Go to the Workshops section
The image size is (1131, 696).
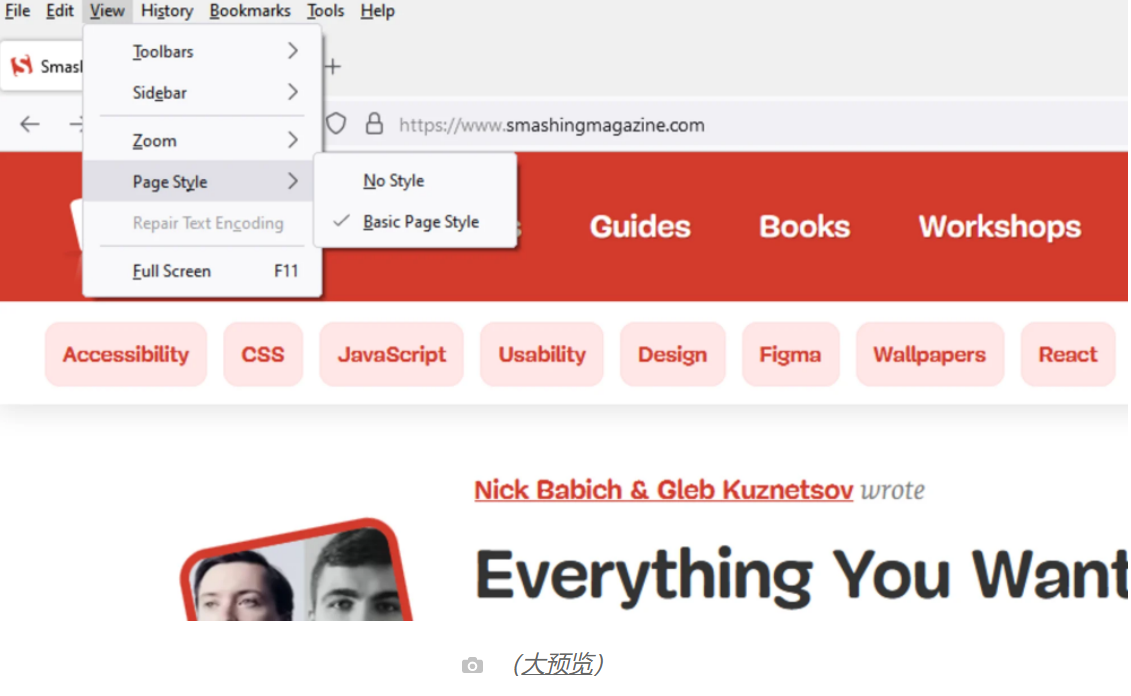(x=999, y=226)
